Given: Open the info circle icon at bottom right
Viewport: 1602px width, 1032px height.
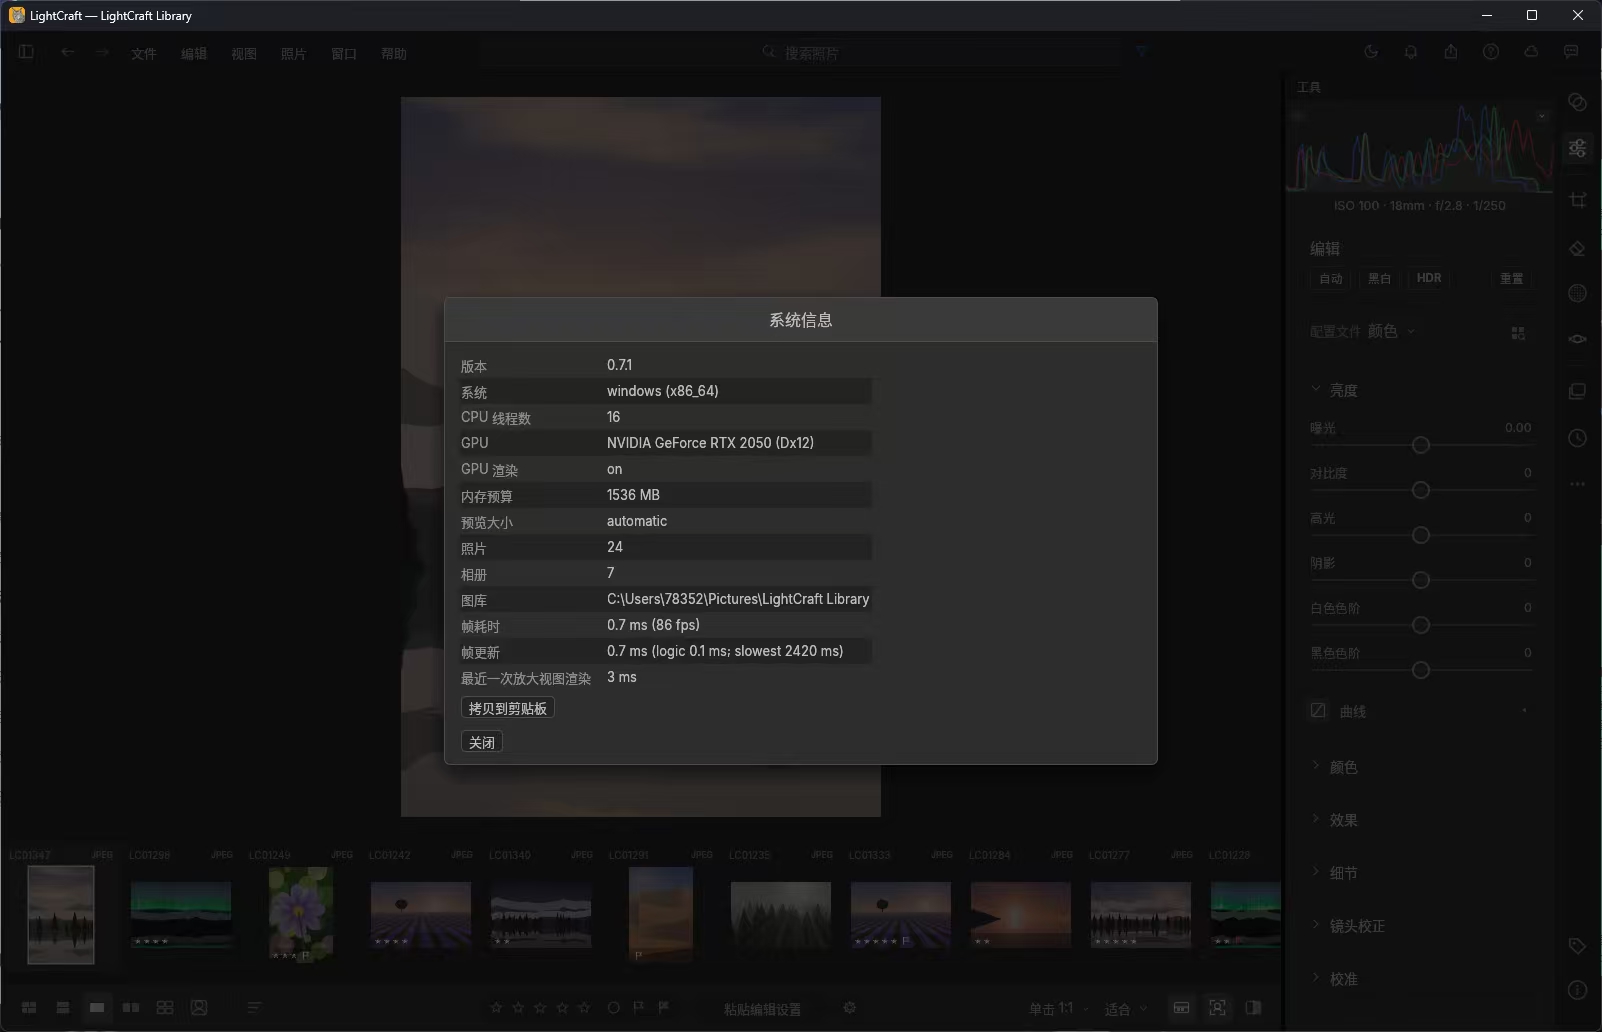Looking at the screenshot, I should tap(1577, 990).
